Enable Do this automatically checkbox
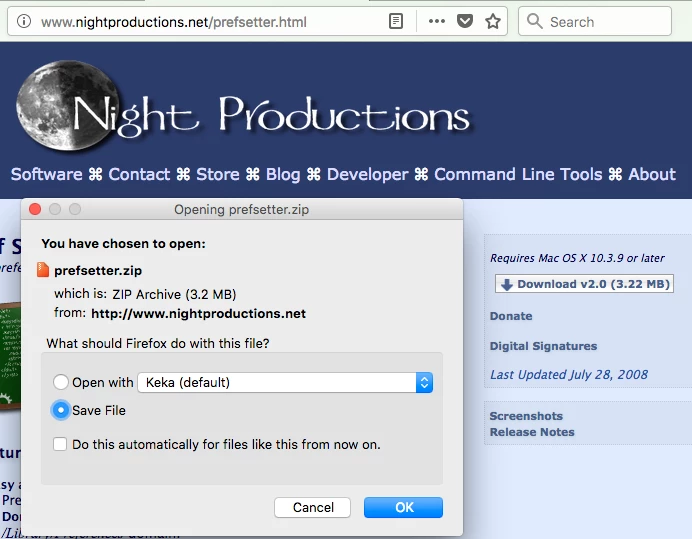The width and height of the screenshot is (692, 539). click(x=60, y=444)
